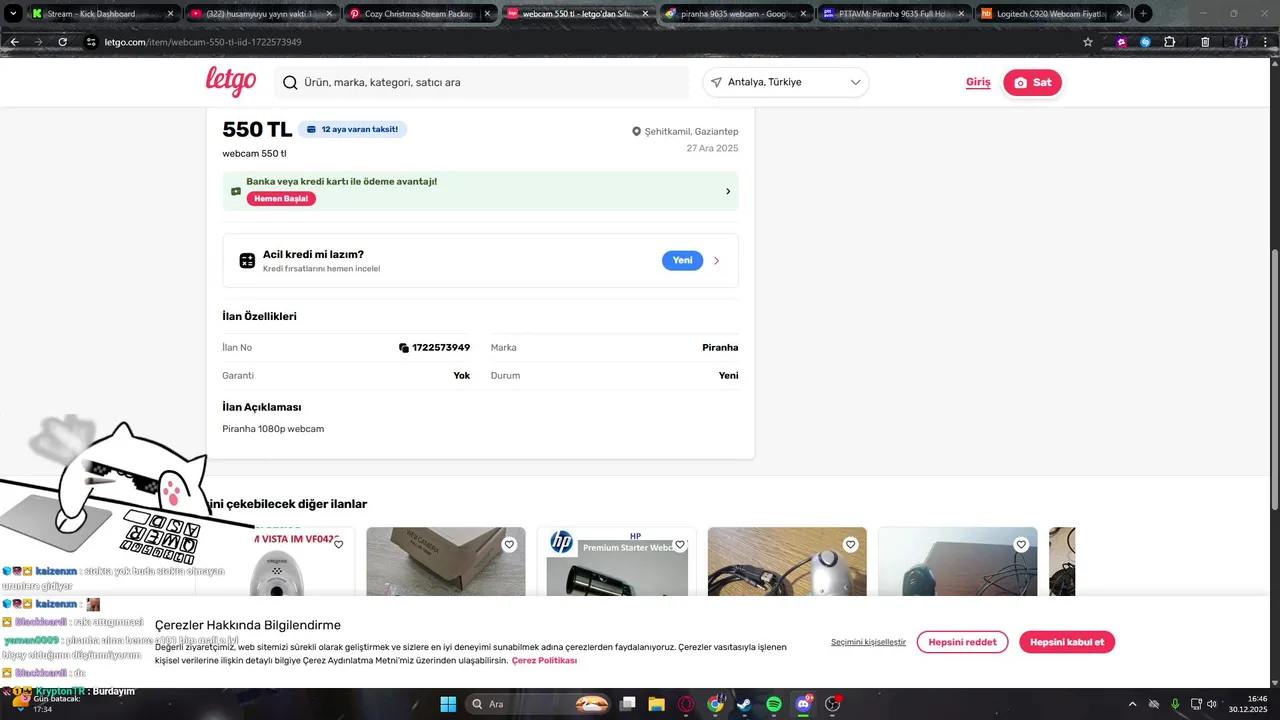Switch to the husamyuyu YouTube tab
This screenshot has height=720, width=1280.
click(x=261, y=14)
